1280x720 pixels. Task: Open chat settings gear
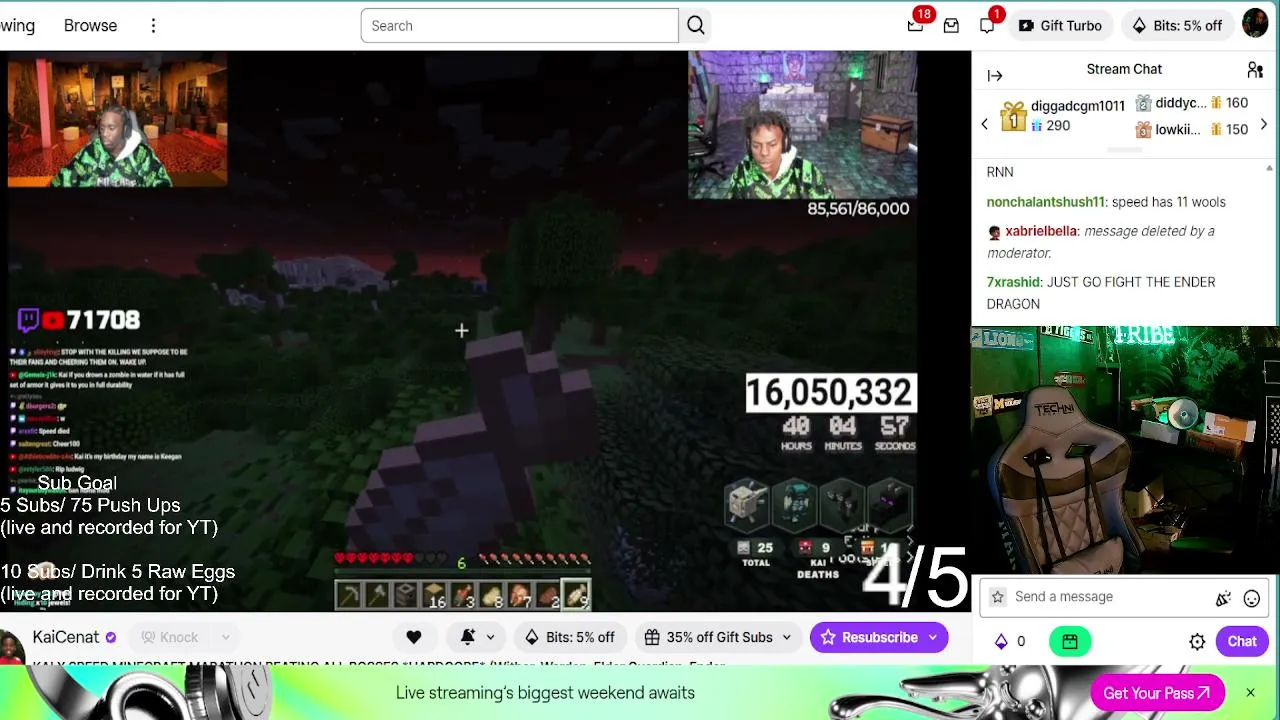click(x=1197, y=642)
